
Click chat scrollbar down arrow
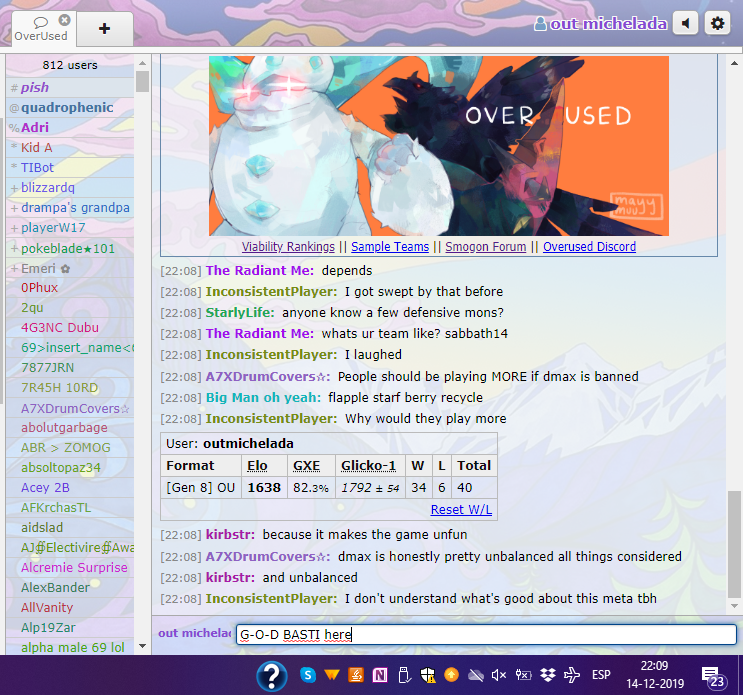click(734, 605)
